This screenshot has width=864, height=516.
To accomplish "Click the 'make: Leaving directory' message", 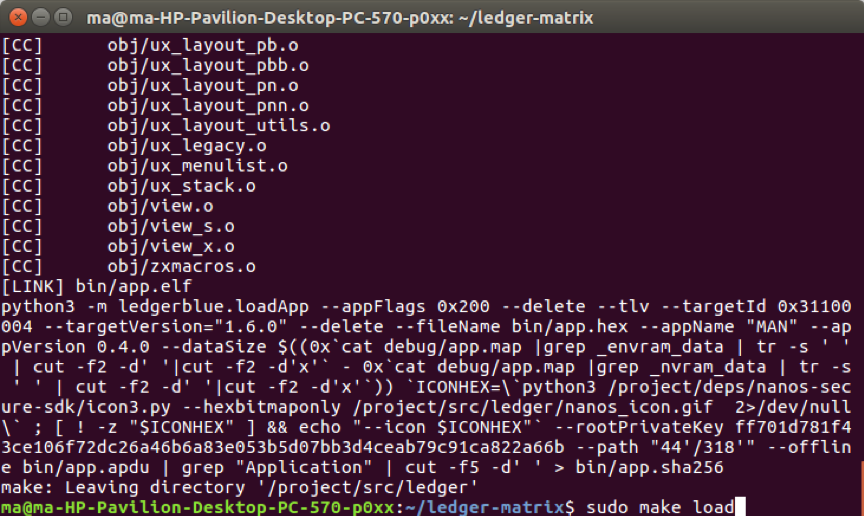I will pos(238,487).
